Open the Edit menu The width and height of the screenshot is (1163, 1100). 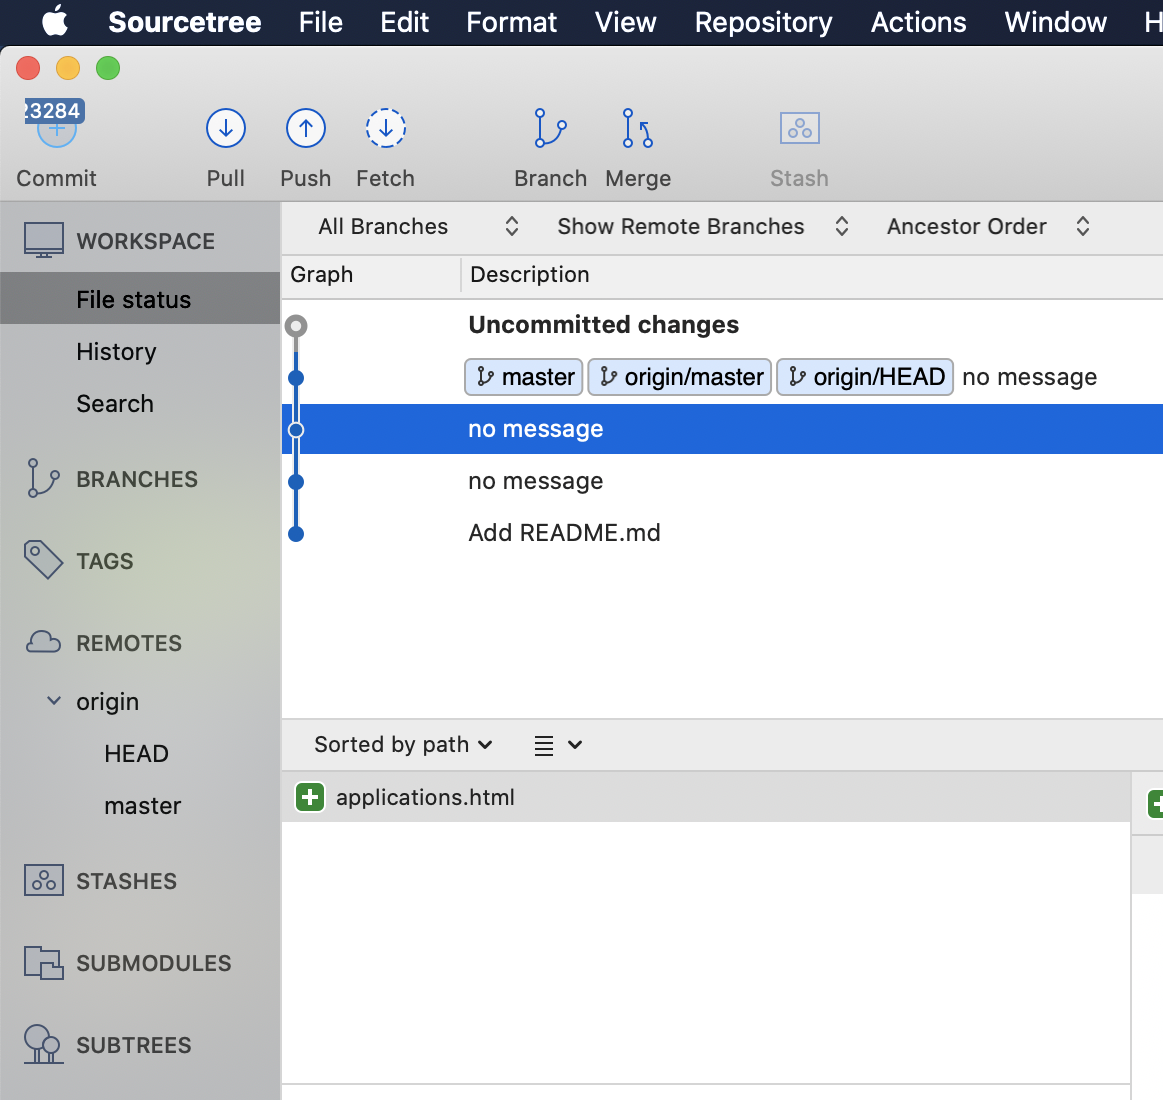tap(404, 22)
